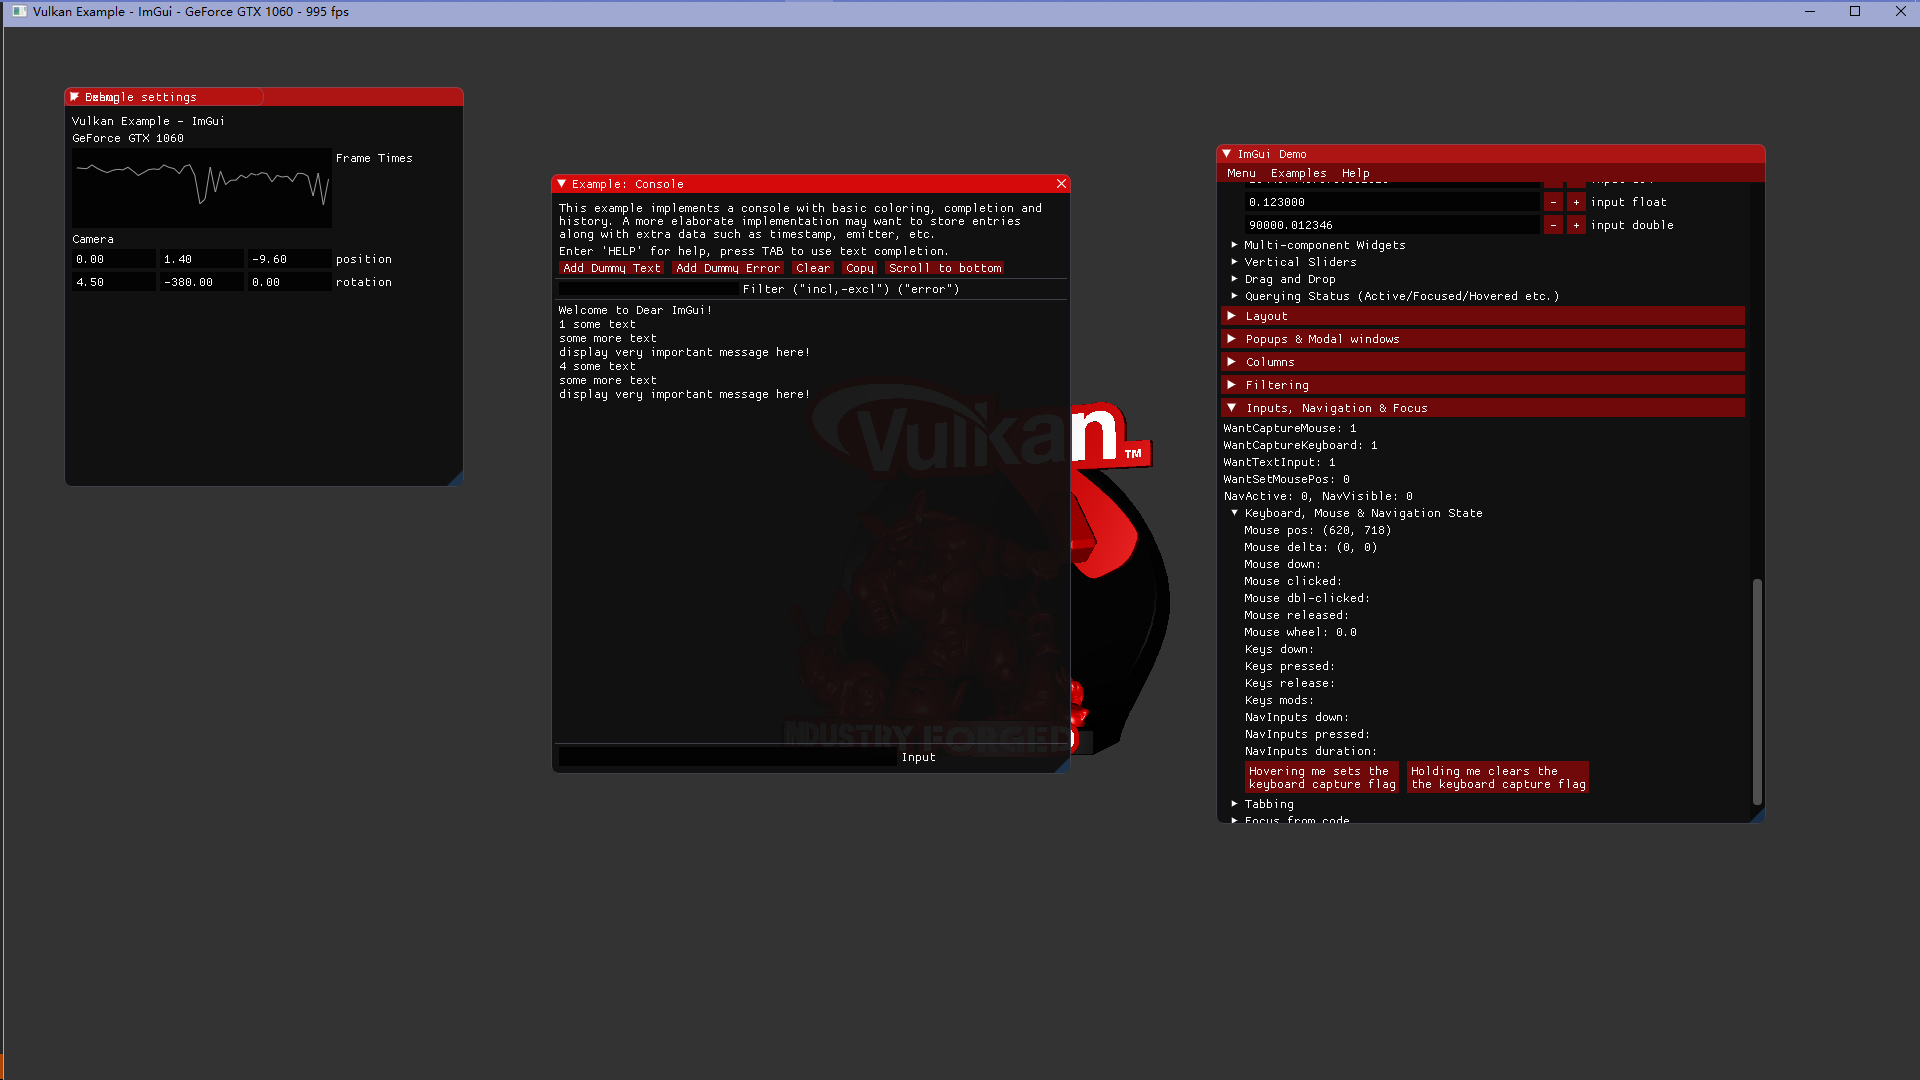Click '1 some text' log line
1920x1080 pixels.
click(x=597, y=324)
